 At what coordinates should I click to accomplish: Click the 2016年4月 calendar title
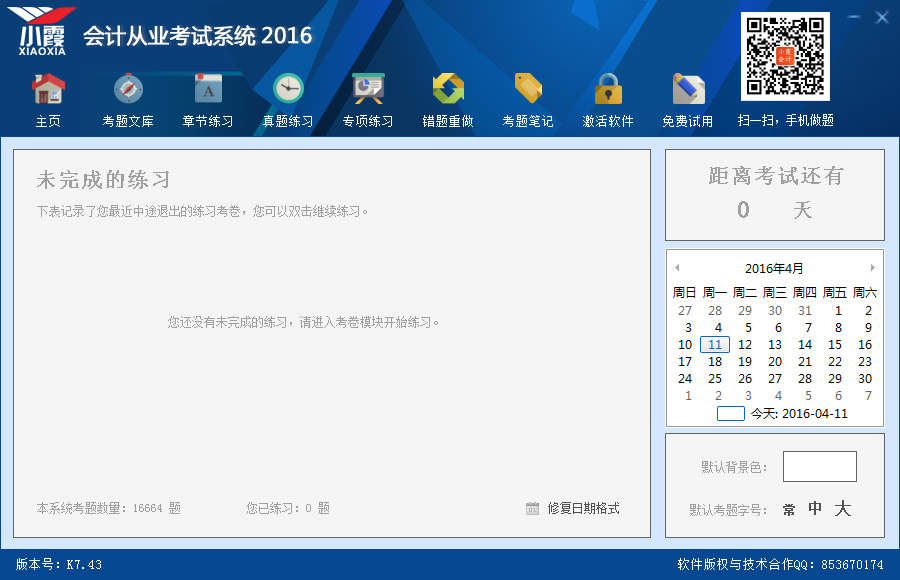click(774, 268)
